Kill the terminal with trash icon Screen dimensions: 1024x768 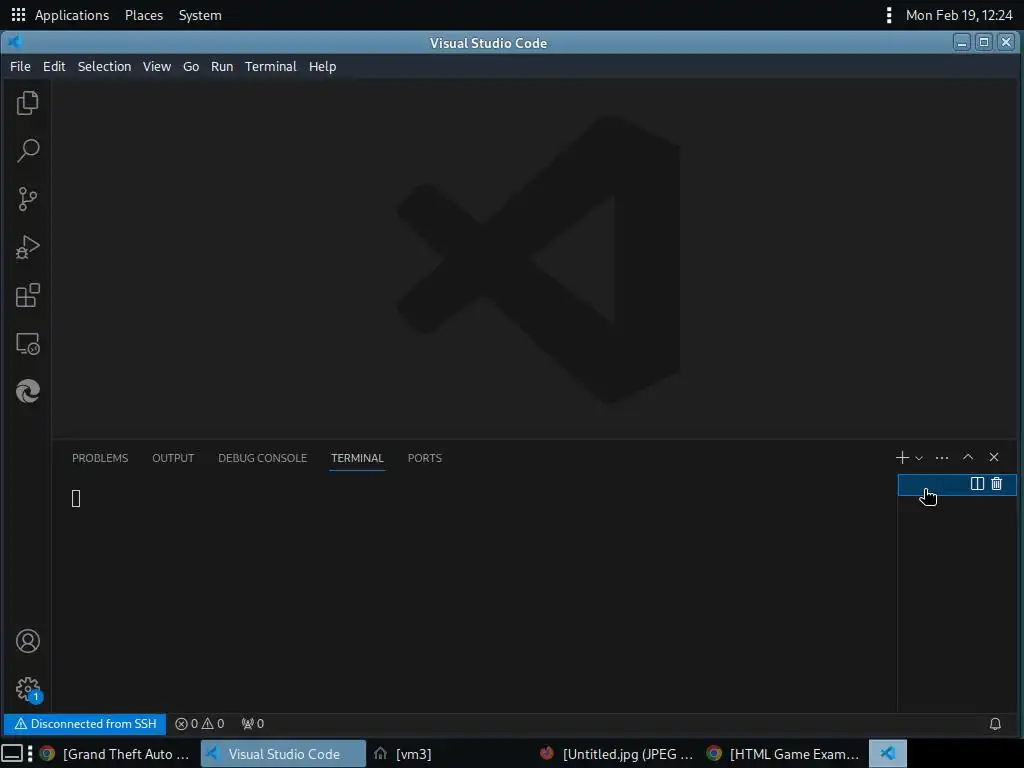997,484
